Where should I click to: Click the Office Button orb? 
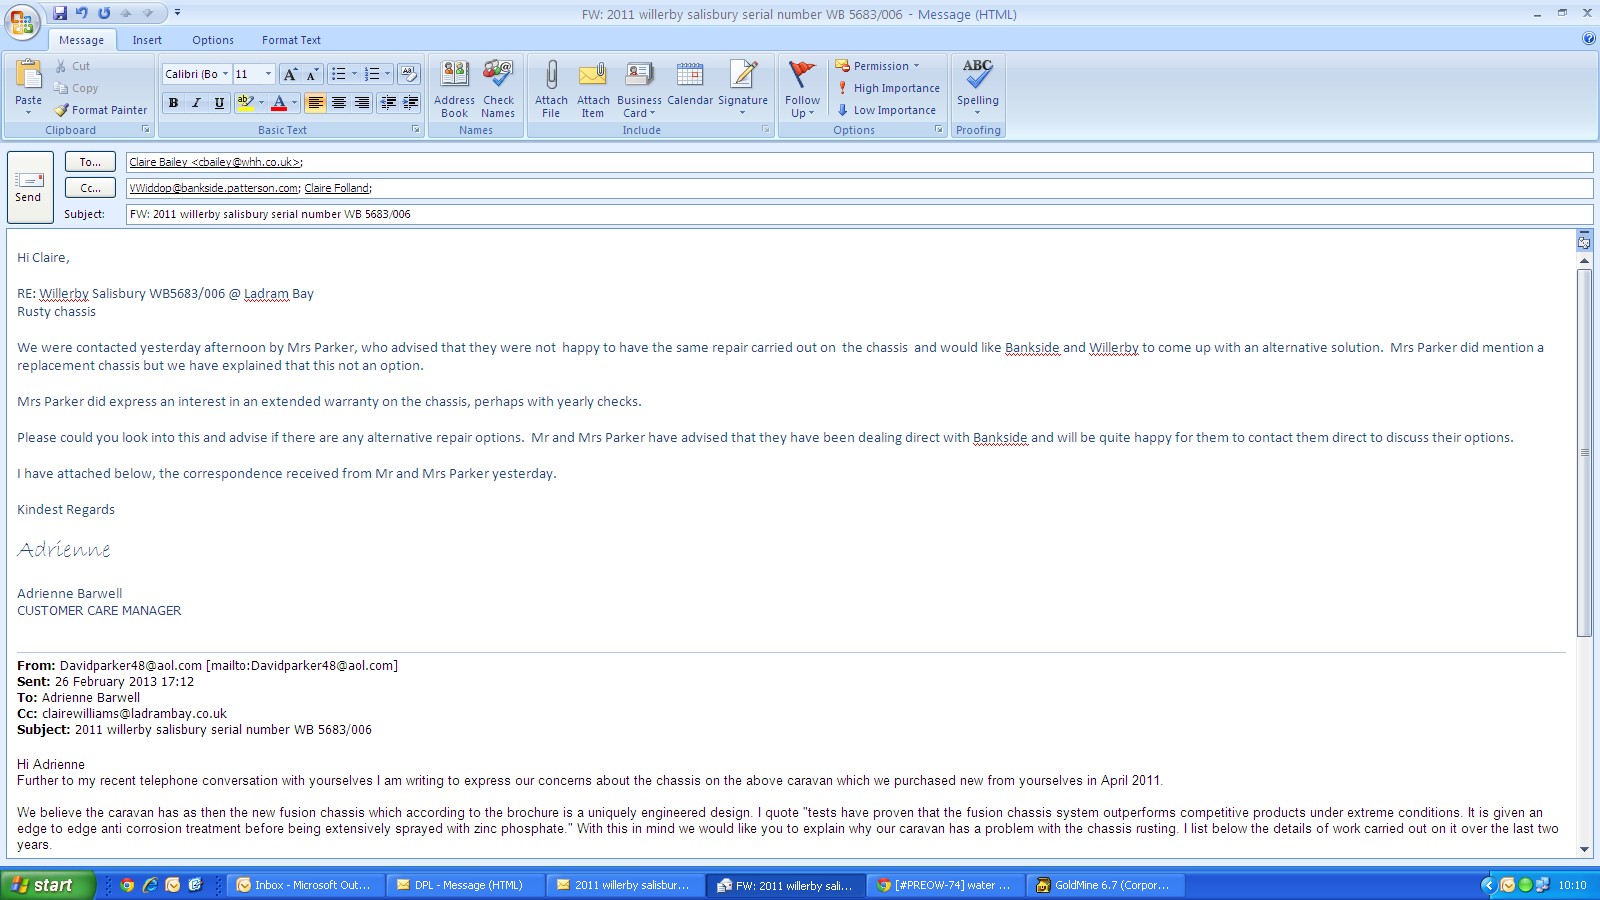pos(22,22)
